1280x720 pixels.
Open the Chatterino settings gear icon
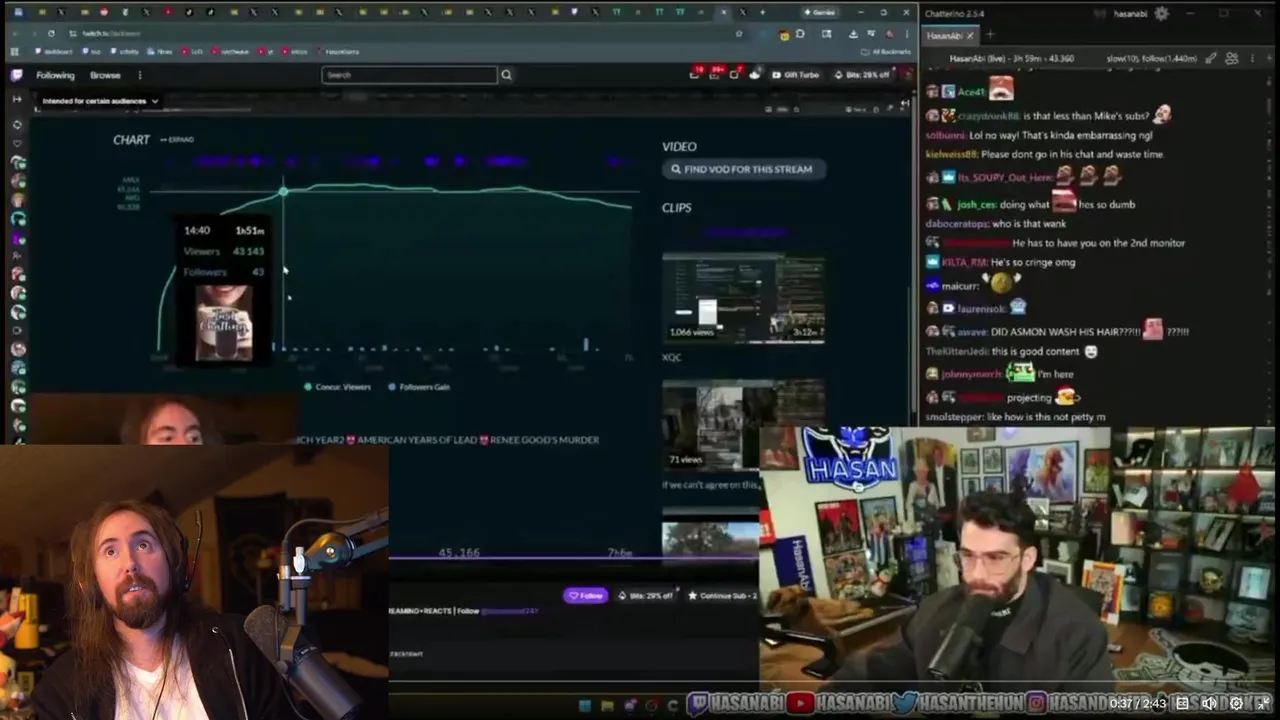pos(1161,13)
